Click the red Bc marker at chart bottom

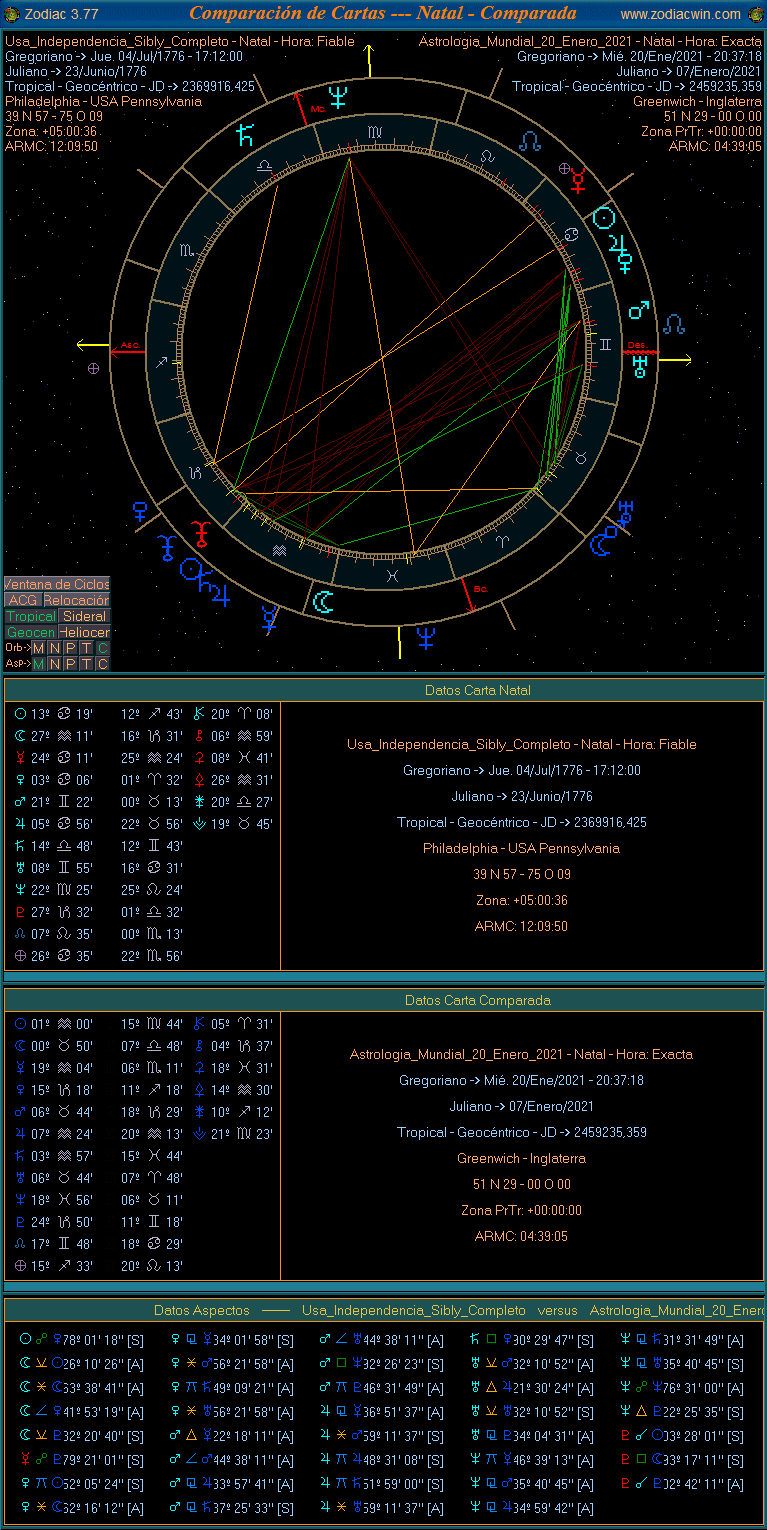coord(479,589)
